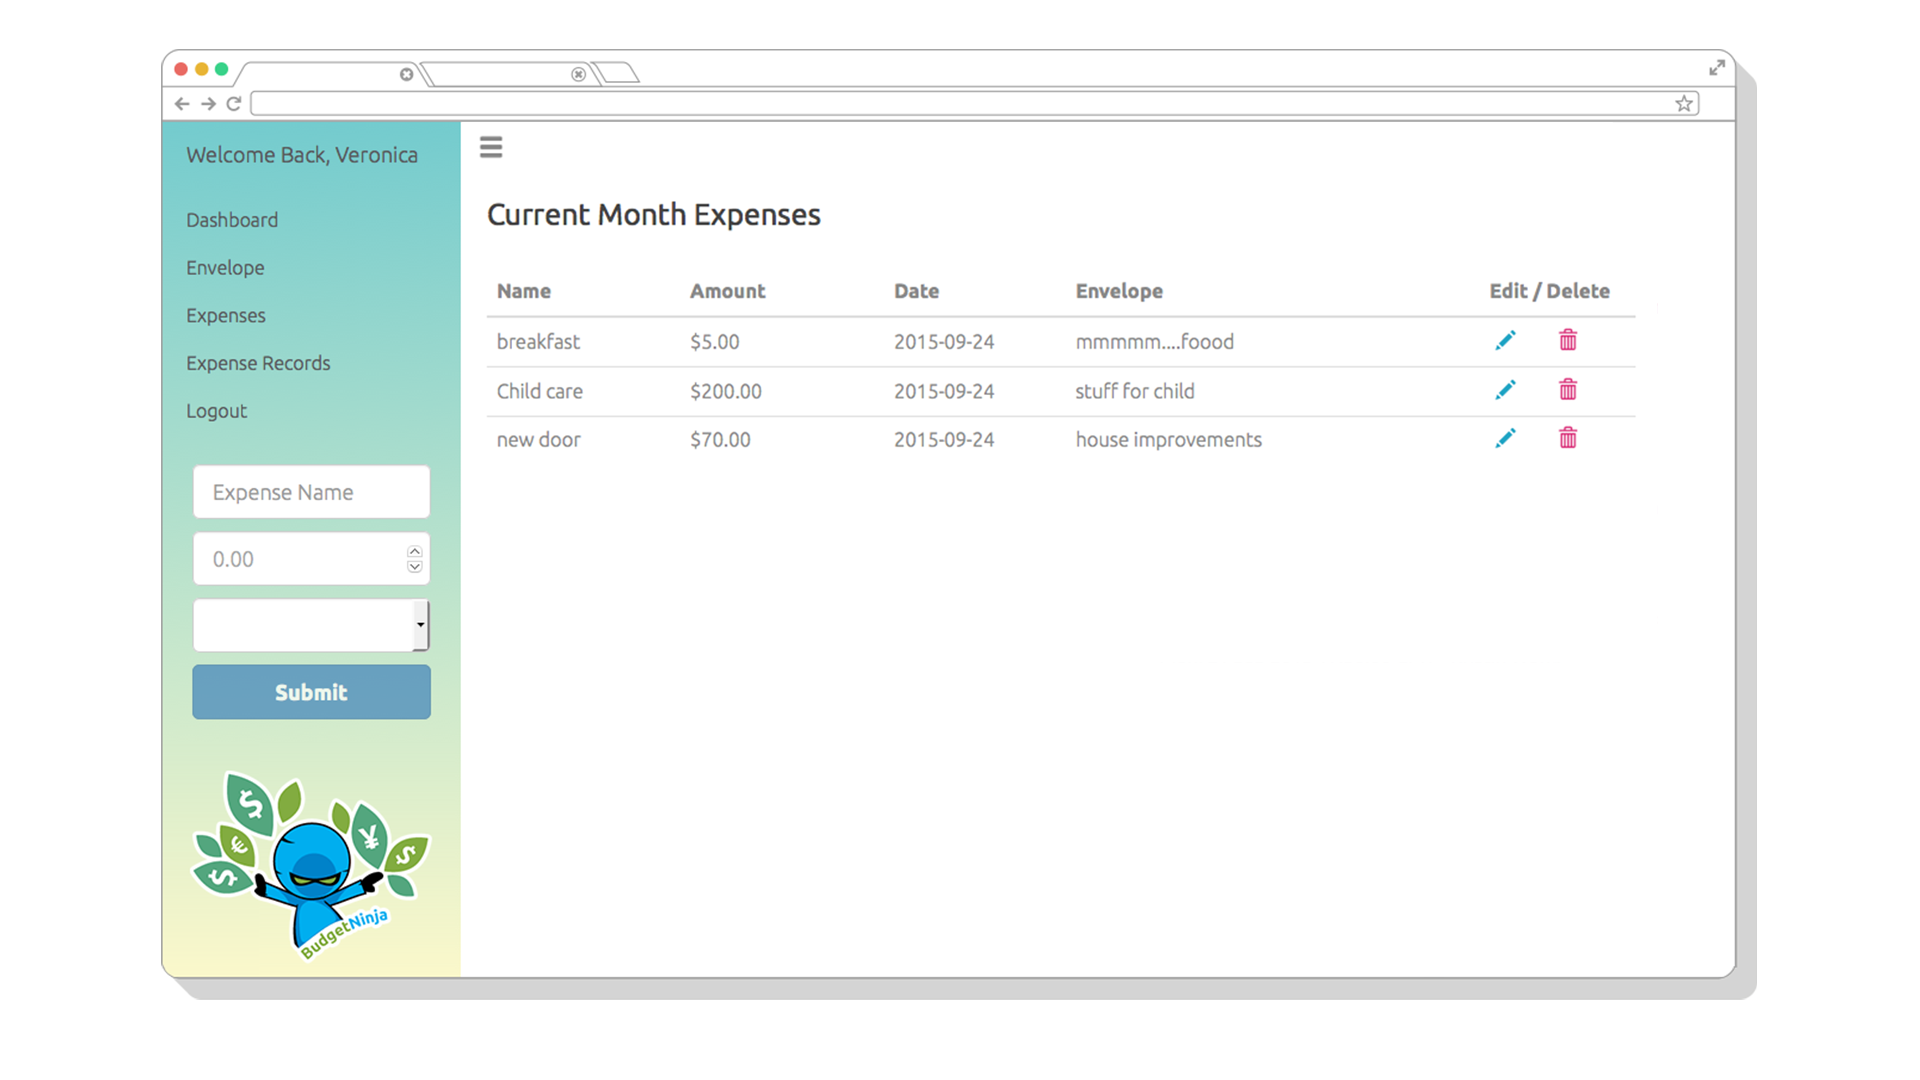Toggle sidebar with hamburger menu icon

click(x=491, y=148)
